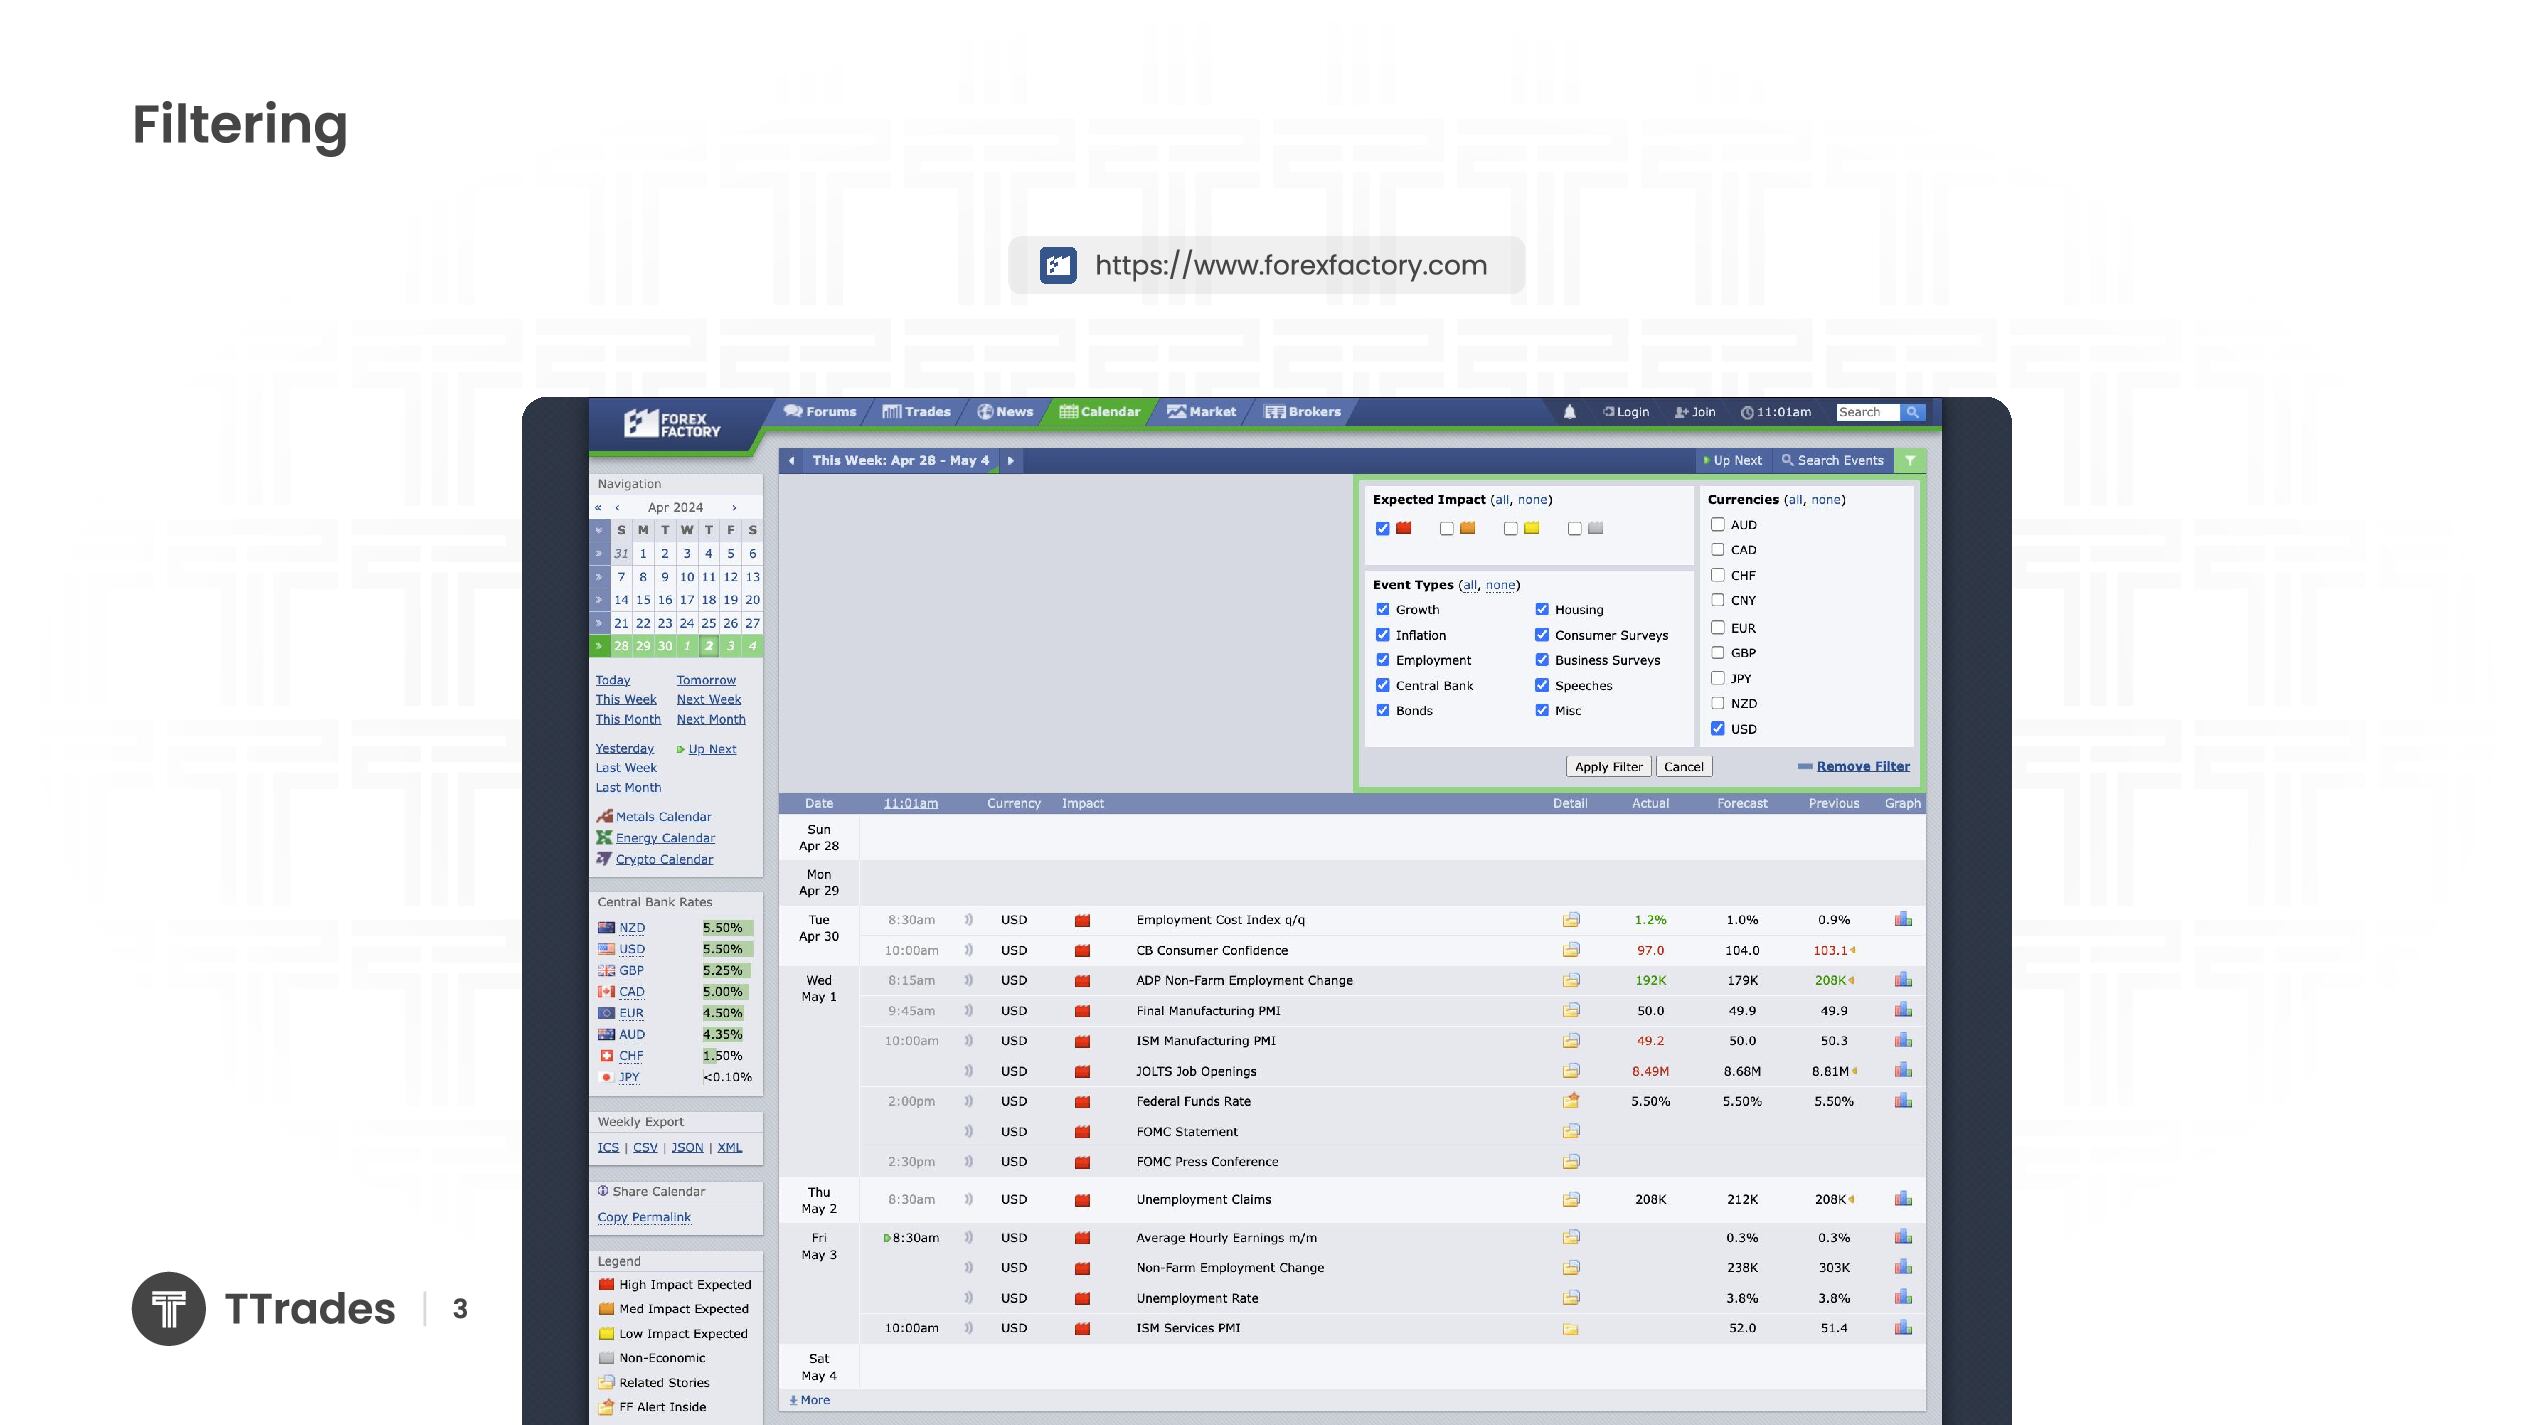Open detail folder for Unemployment Claims
Viewport: 2533px width, 1425px height.
click(1571, 1199)
